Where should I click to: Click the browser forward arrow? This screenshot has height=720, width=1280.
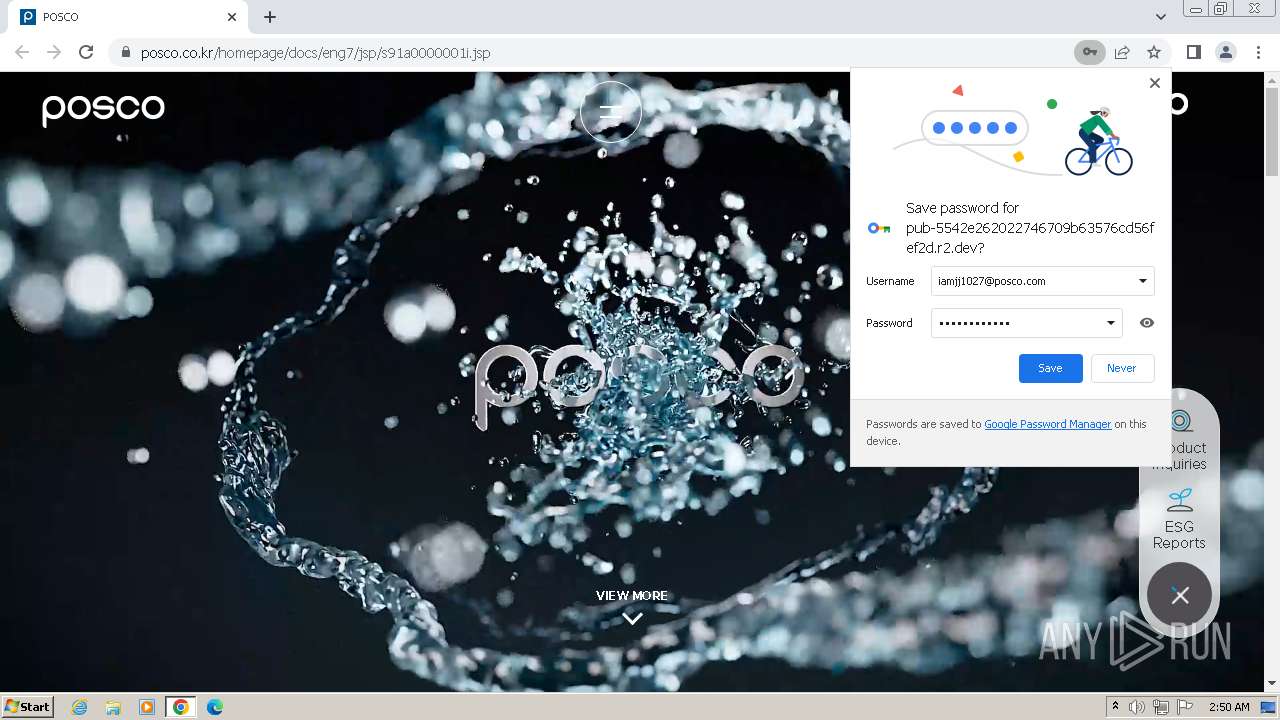click(54, 52)
